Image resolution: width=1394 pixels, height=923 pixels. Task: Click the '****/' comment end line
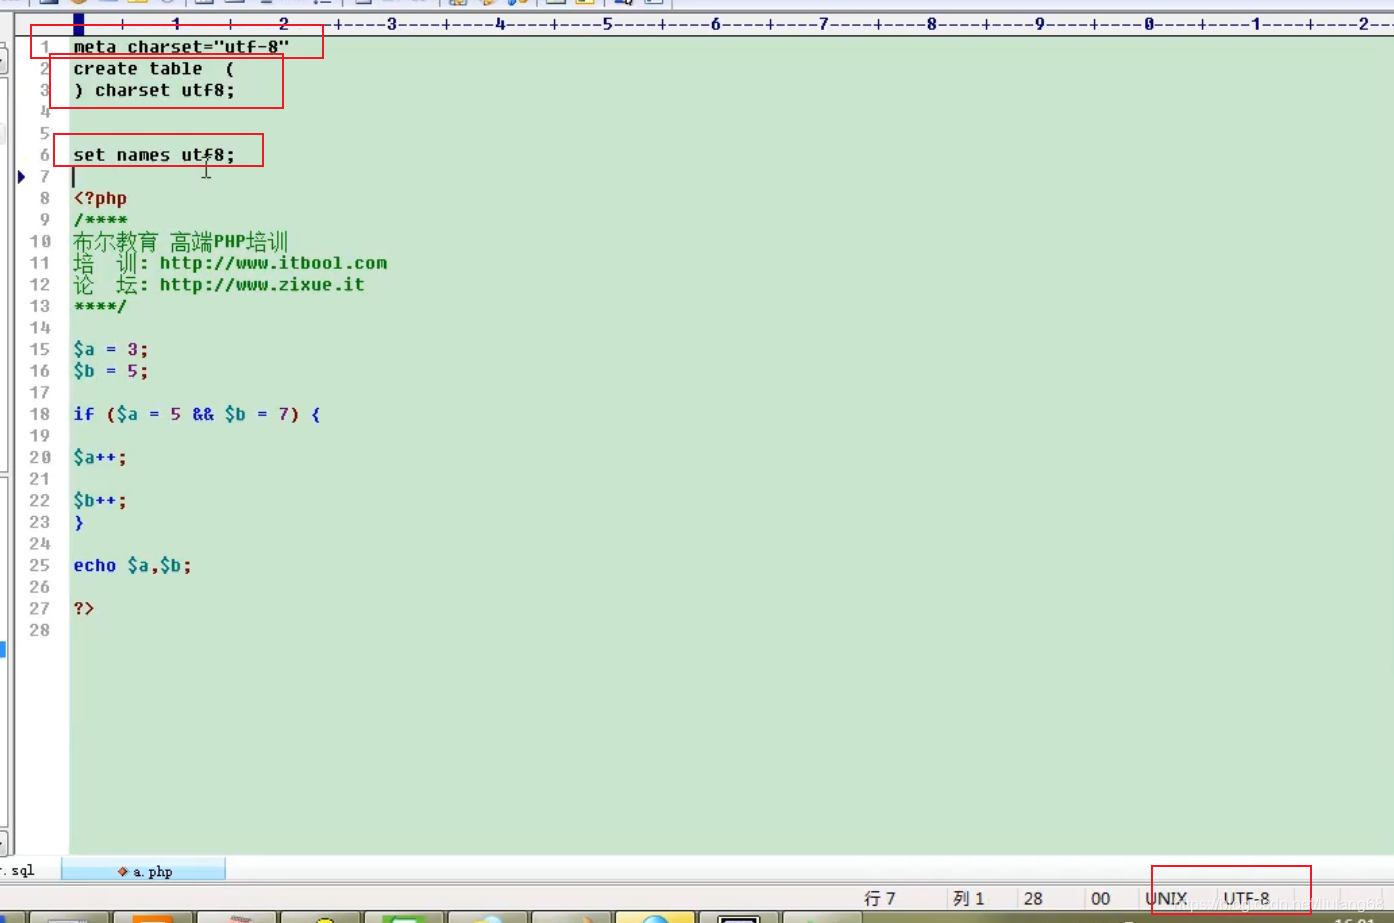pyautogui.click(x=100, y=306)
